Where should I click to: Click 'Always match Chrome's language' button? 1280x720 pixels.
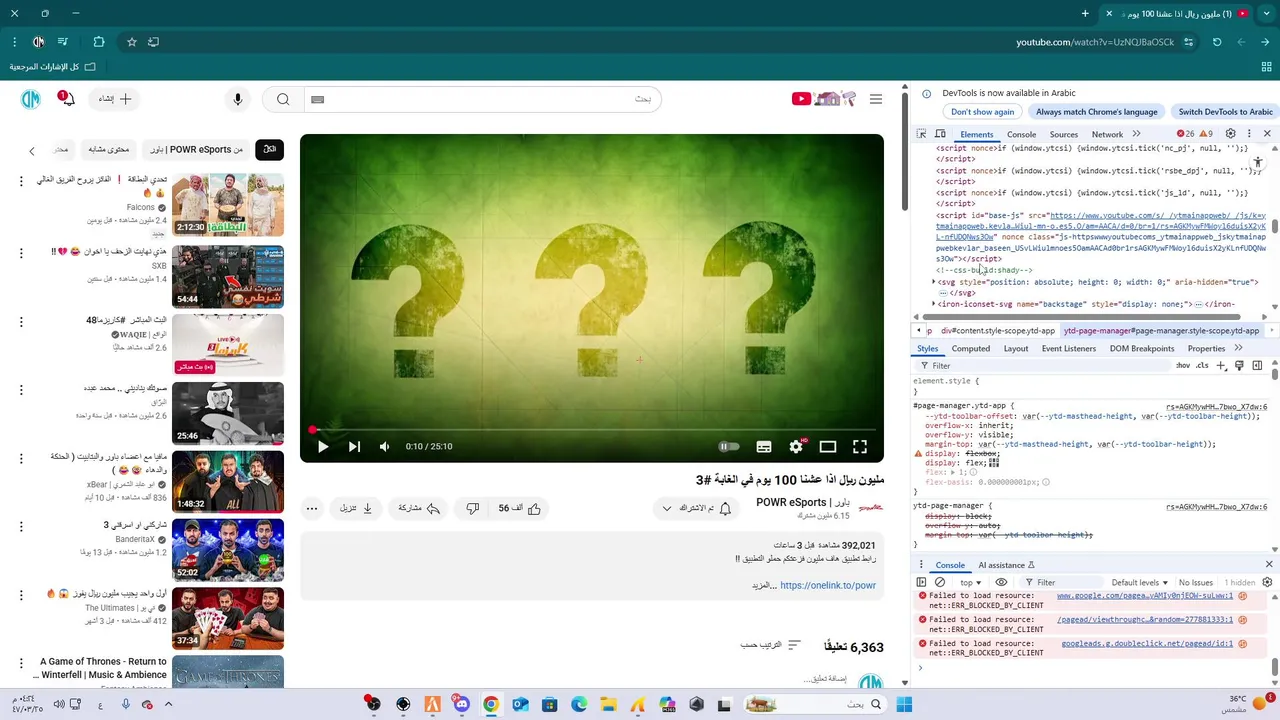point(1097,112)
